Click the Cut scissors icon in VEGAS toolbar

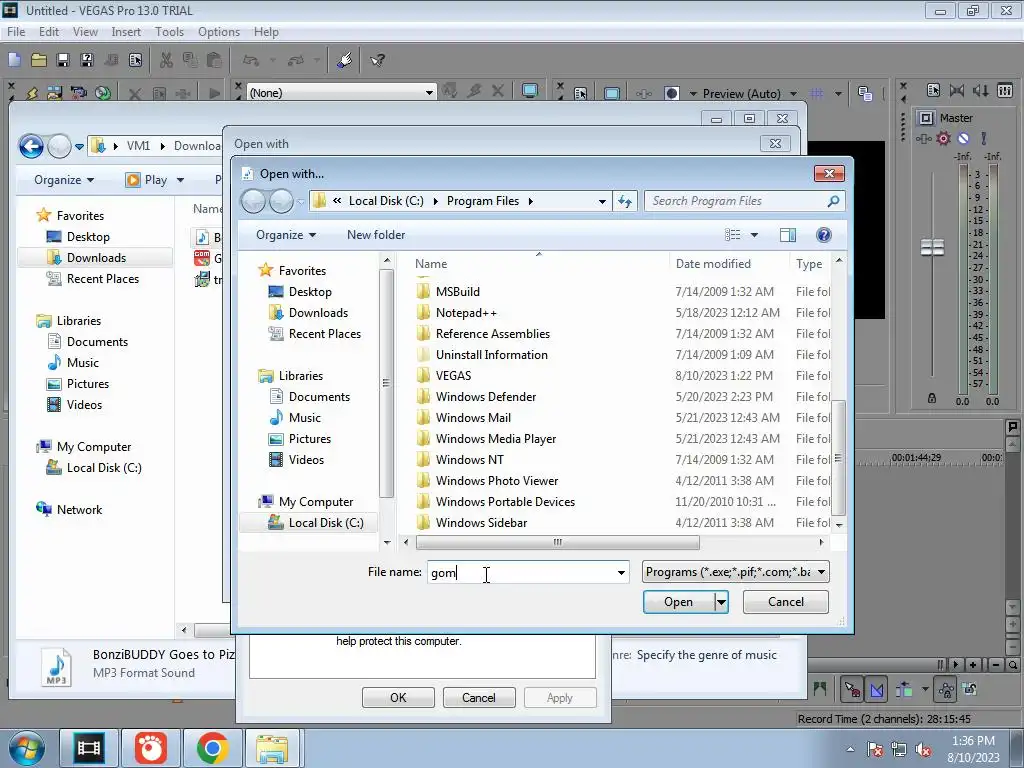point(167,60)
